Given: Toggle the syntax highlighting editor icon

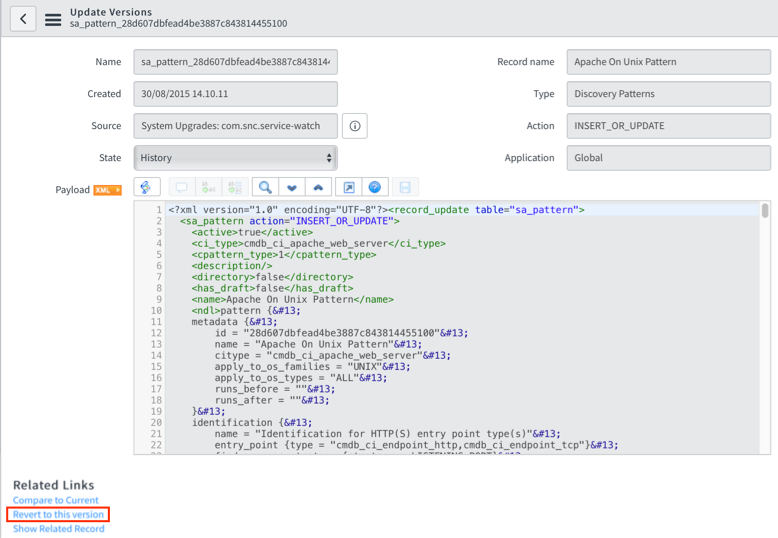Looking at the screenshot, I should (x=146, y=187).
